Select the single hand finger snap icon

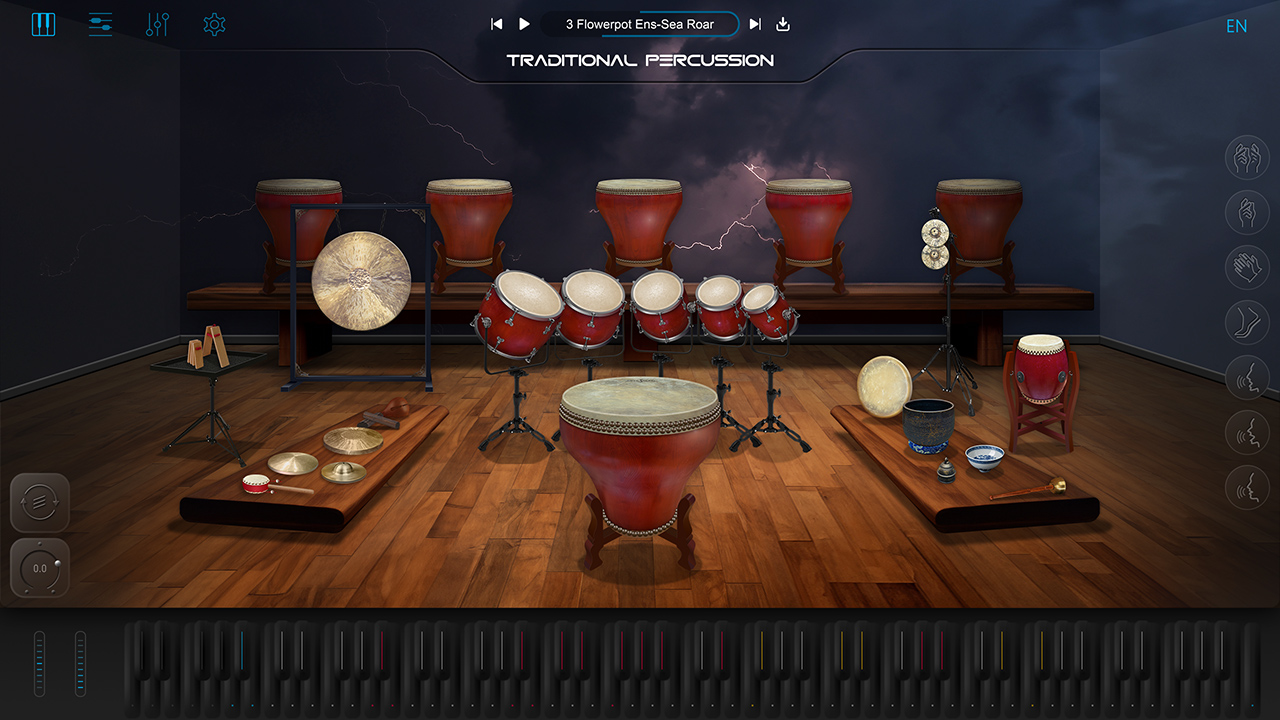pos(1247,212)
